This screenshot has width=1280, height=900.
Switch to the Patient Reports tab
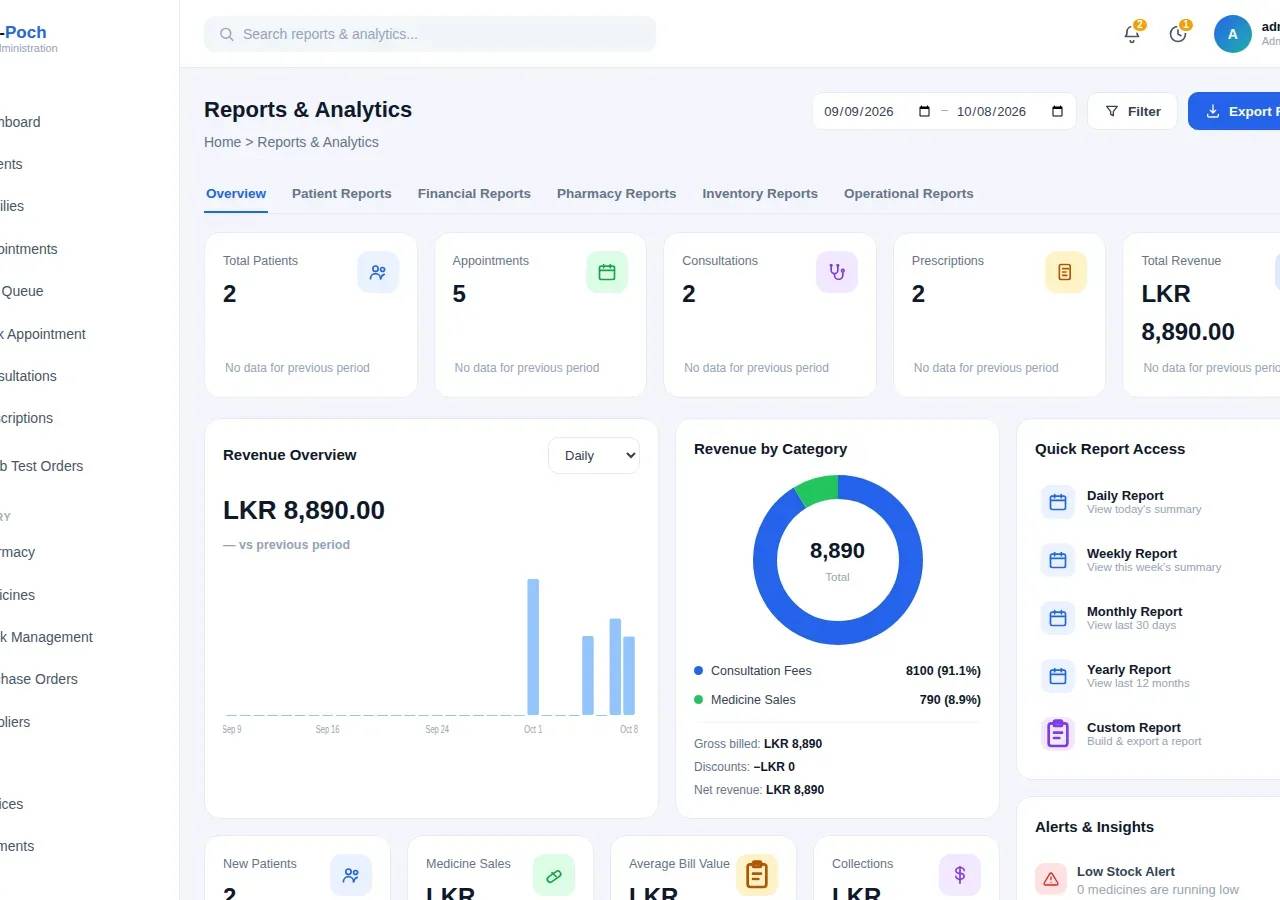(342, 194)
